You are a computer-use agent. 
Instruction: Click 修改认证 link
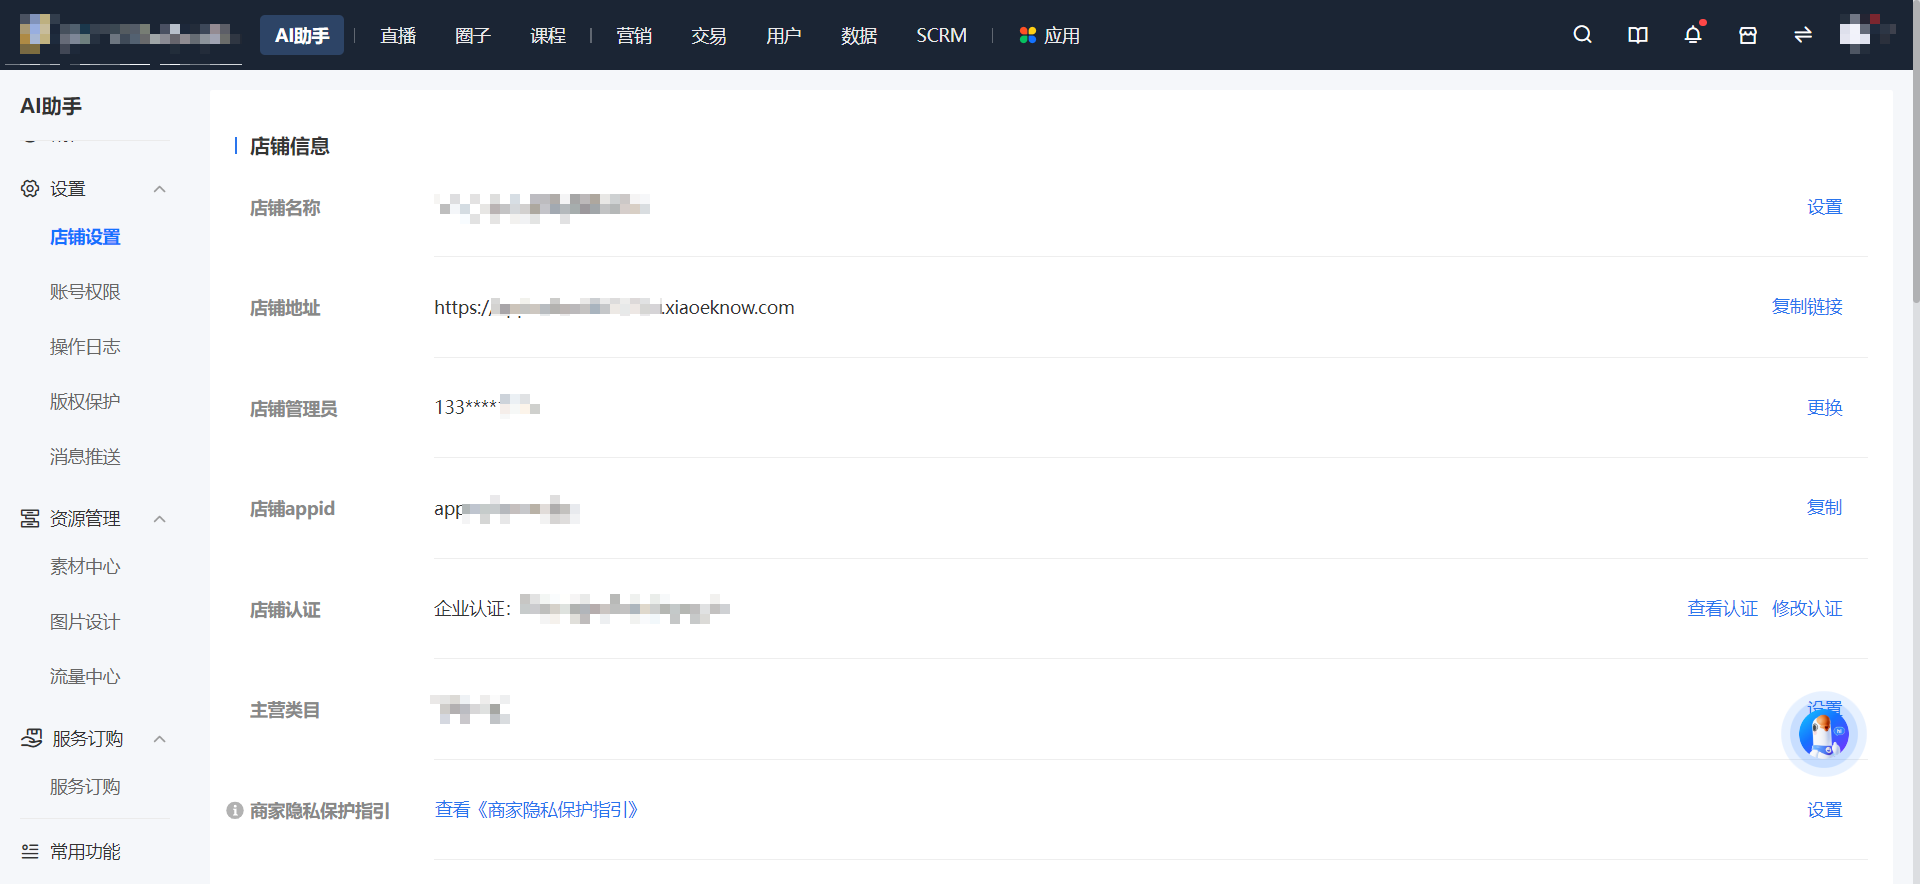click(x=1807, y=609)
